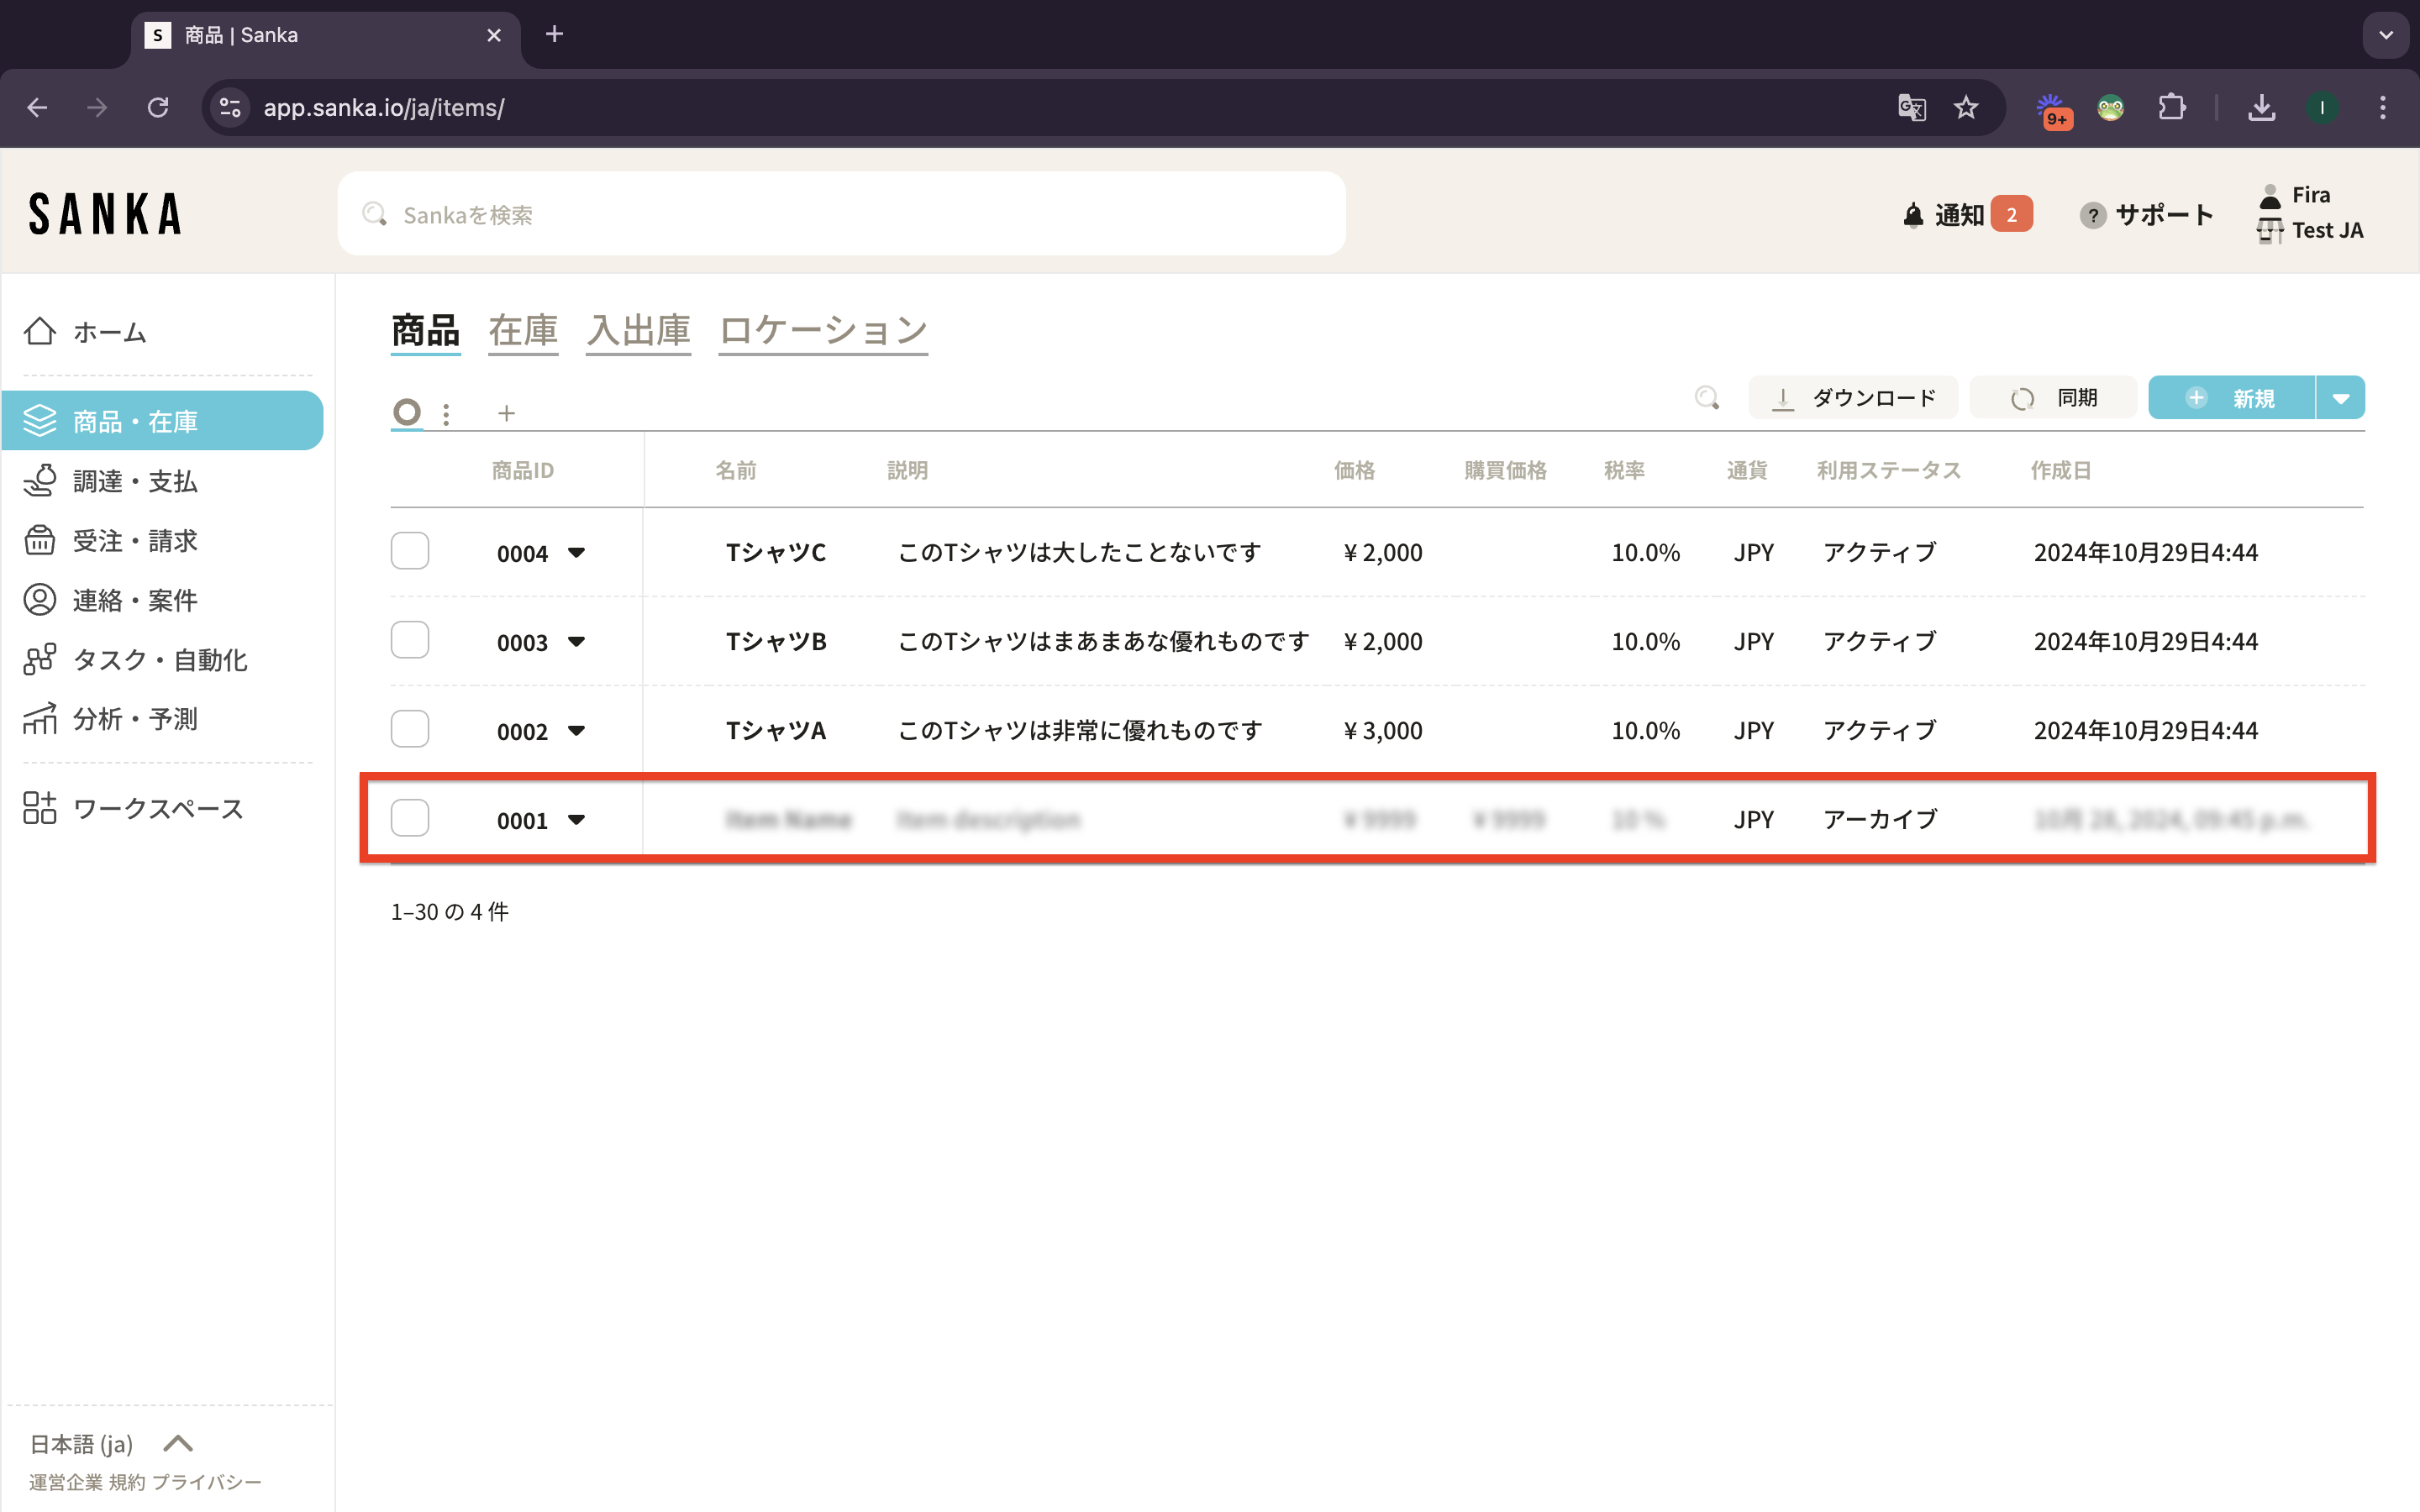Viewport: 2420px width, 1512px height.
Task: Open ホーム from the sidebar
Action: tap(110, 332)
